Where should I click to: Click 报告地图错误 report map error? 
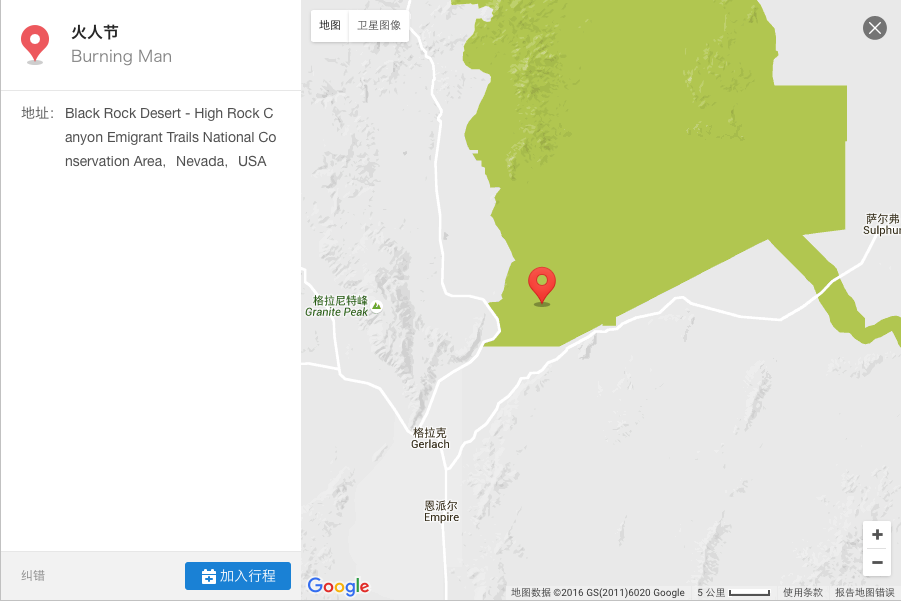click(865, 592)
